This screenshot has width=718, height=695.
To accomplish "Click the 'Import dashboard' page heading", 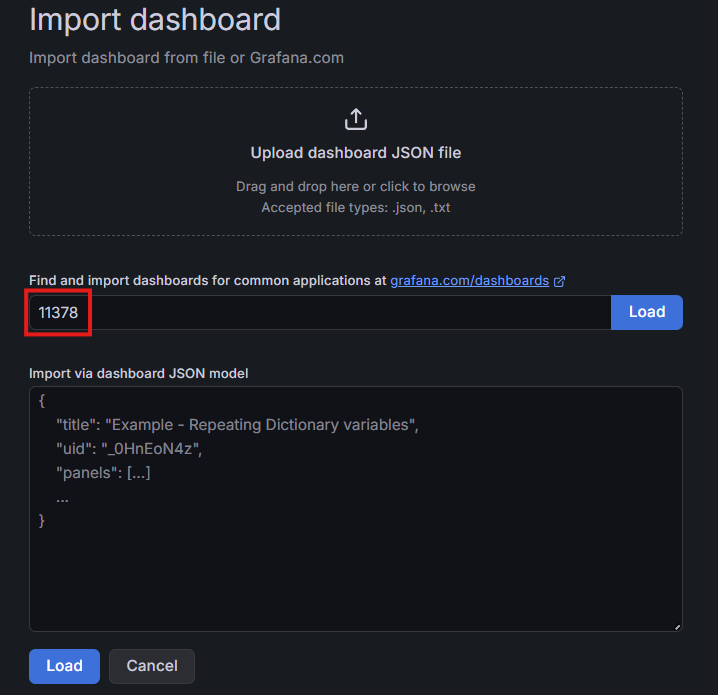I will 155,19.
